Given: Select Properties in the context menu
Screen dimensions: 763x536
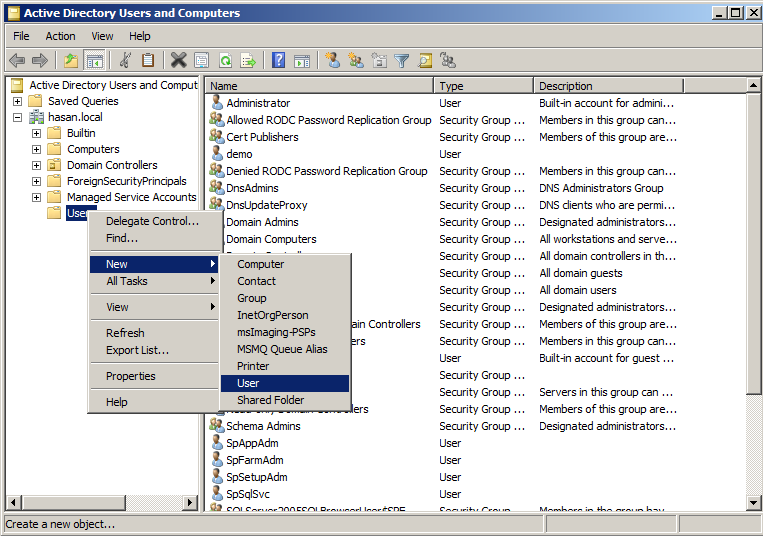Looking at the screenshot, I should point(154,376).
